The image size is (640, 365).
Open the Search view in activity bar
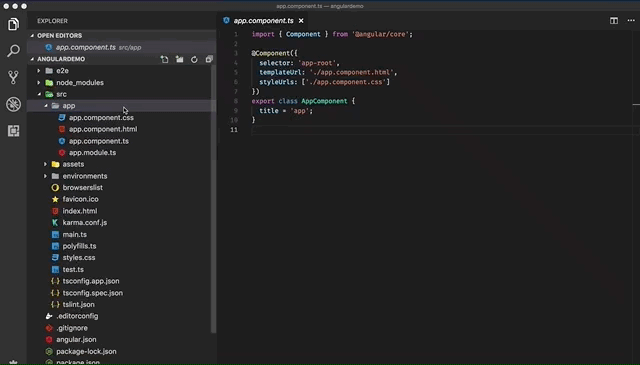coord(13,51)
